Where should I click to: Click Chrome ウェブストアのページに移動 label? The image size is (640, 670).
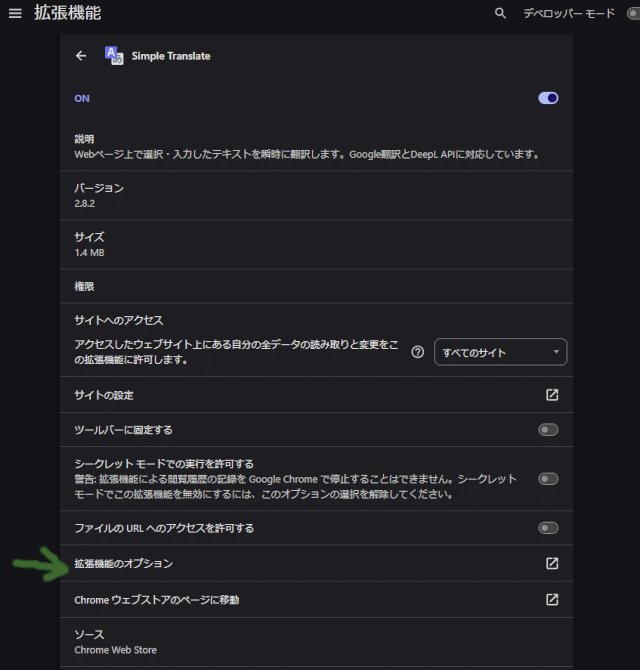point(157,600)
